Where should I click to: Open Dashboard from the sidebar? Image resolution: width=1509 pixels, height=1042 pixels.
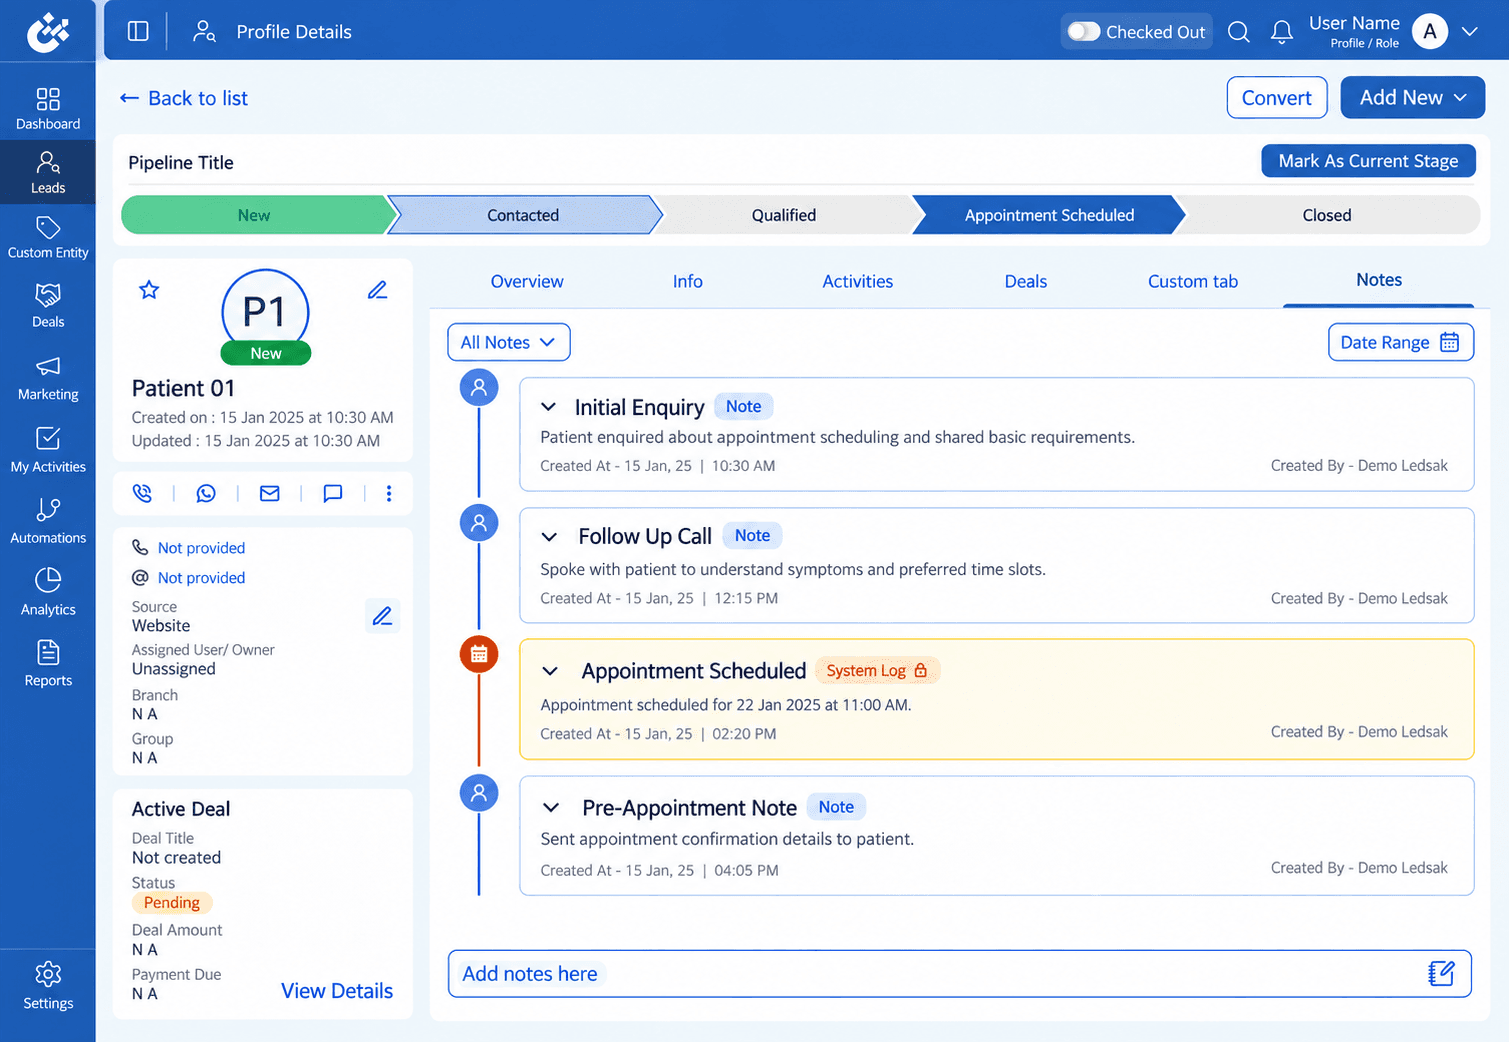48,109
